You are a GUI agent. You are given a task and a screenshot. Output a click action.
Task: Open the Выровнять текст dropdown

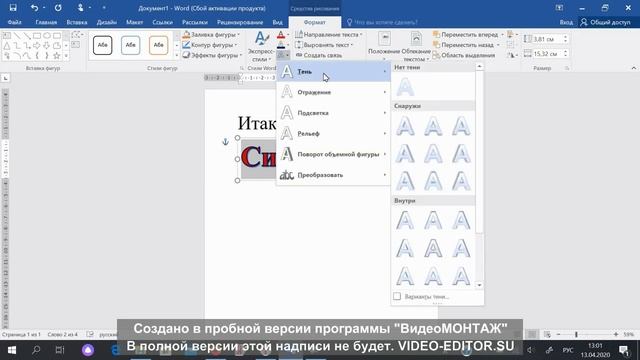324,45
